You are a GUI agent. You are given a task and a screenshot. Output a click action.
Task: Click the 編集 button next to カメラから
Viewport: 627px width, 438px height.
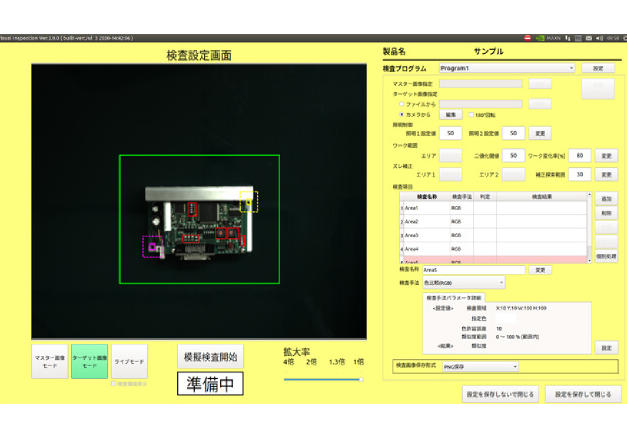451,115
